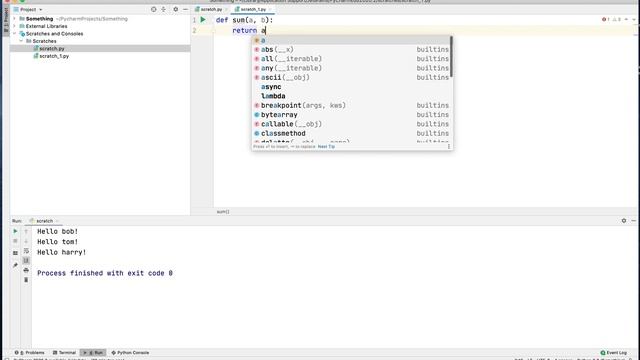Click 'Hello bob!' output line
The height and width of the screenshot is (360, 640).
[x=58, y=231]
